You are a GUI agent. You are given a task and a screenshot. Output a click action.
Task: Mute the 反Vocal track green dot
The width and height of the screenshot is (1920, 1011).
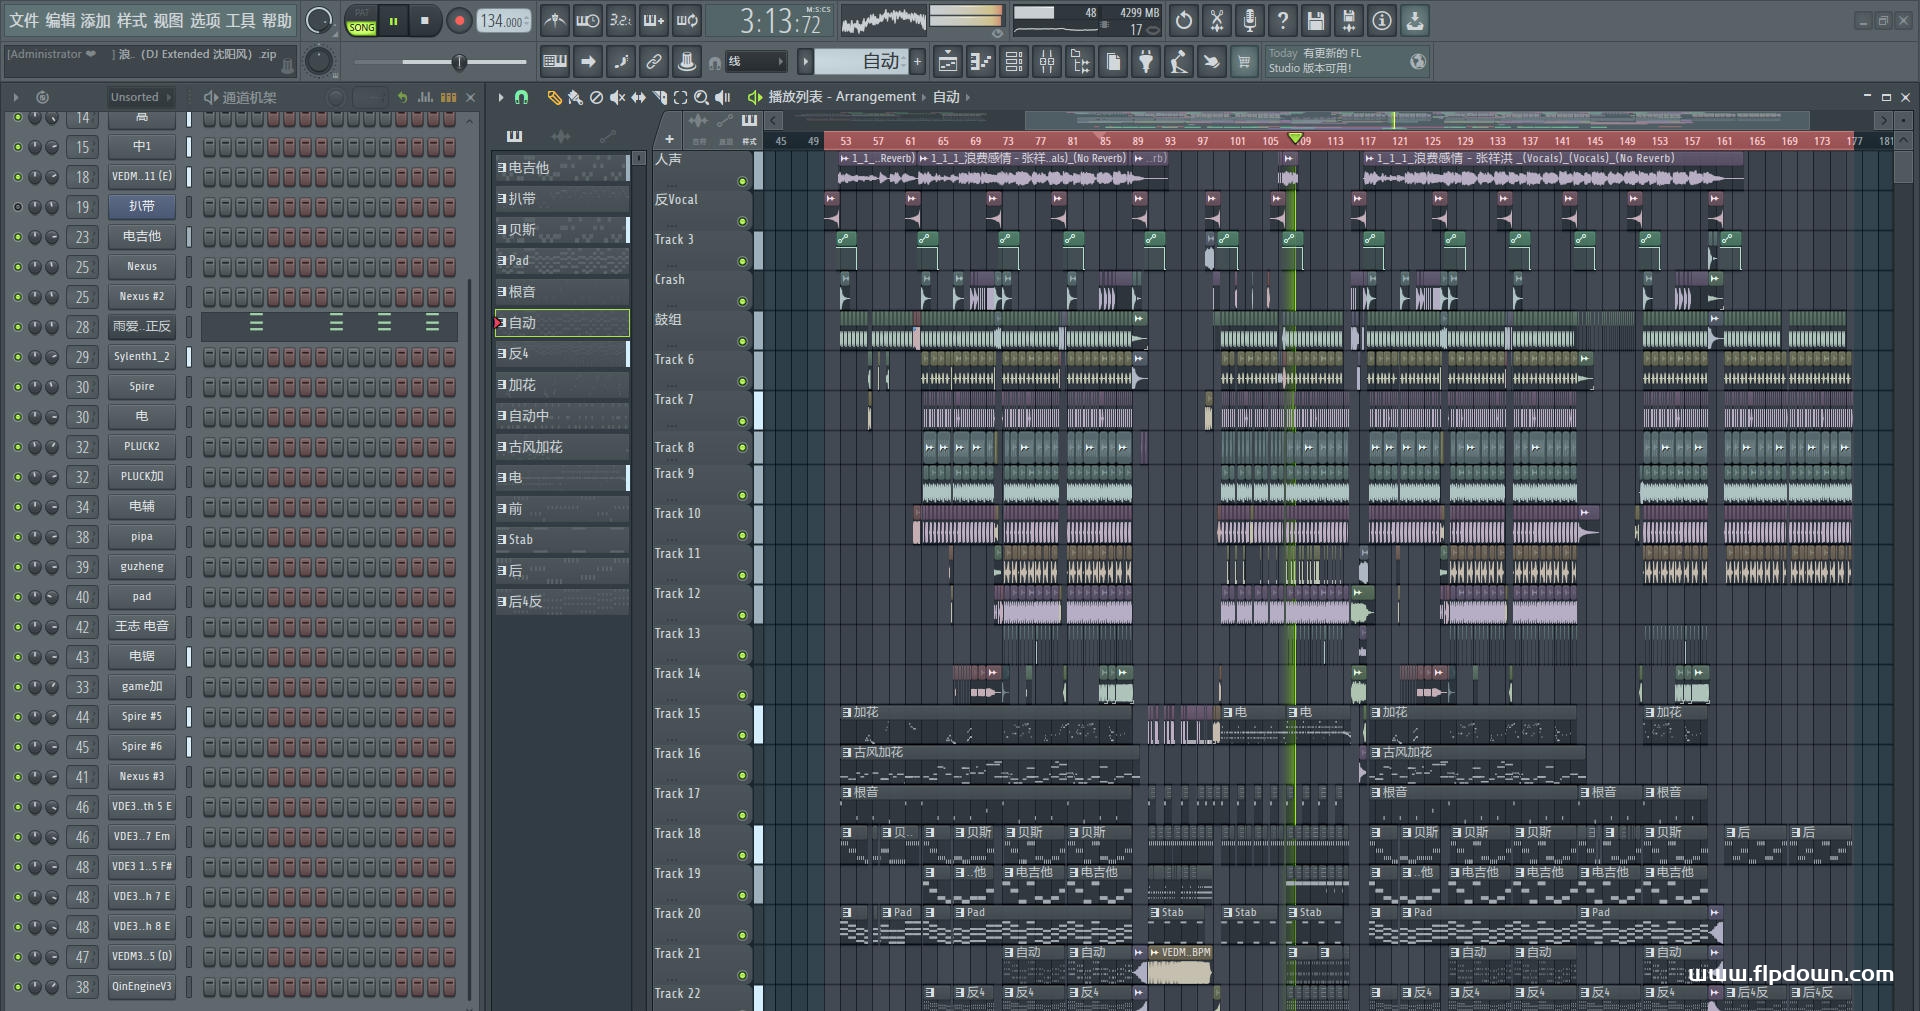tap(742, 221)
